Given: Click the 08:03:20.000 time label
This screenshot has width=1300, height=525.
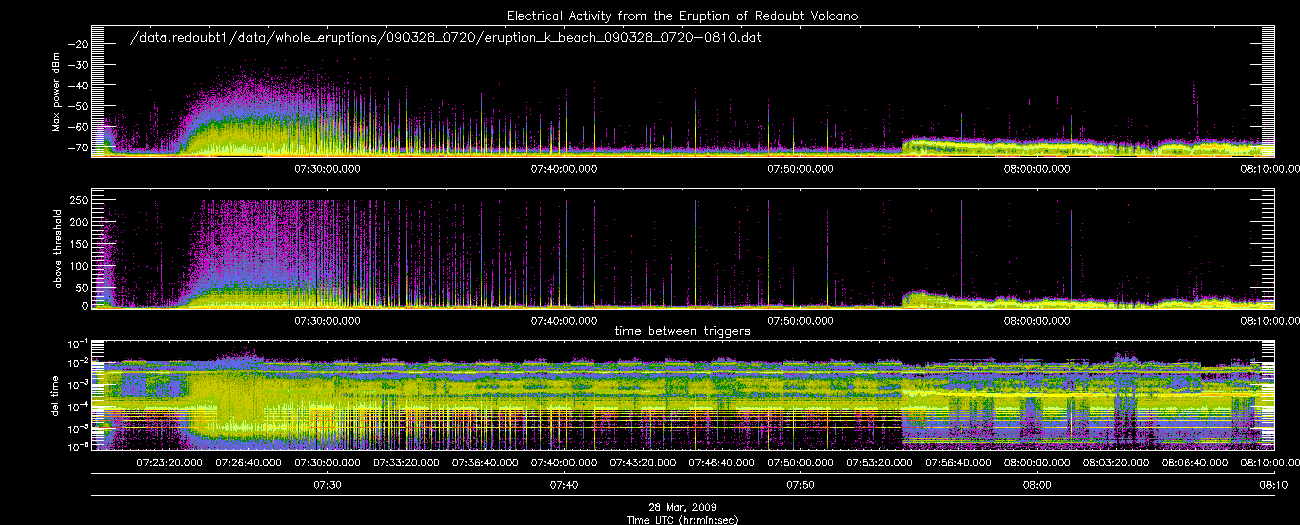Looking at the screenshot, I should tap(1115, 463).
